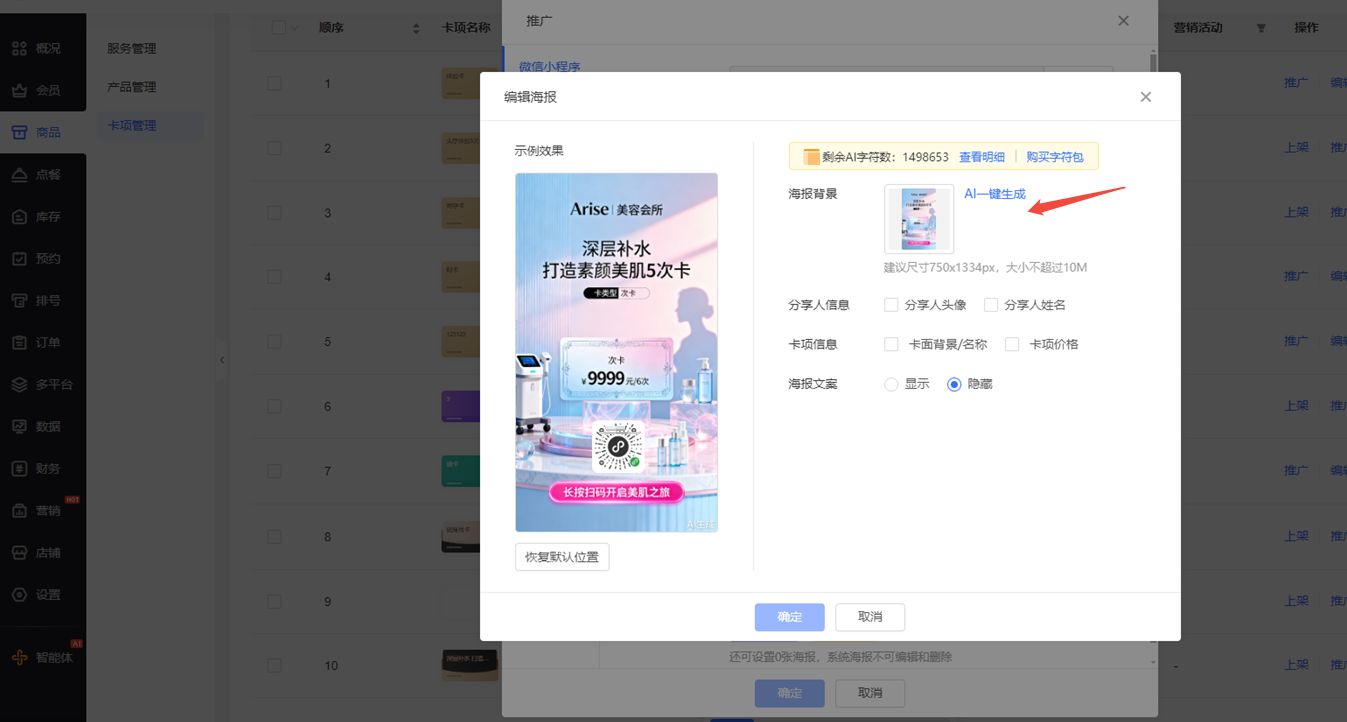The width and height of the screenshot is (1347, 722).
Task: Switch to 微信小程序 tab in 推广 dialog
Action: [x=549, y=66]
